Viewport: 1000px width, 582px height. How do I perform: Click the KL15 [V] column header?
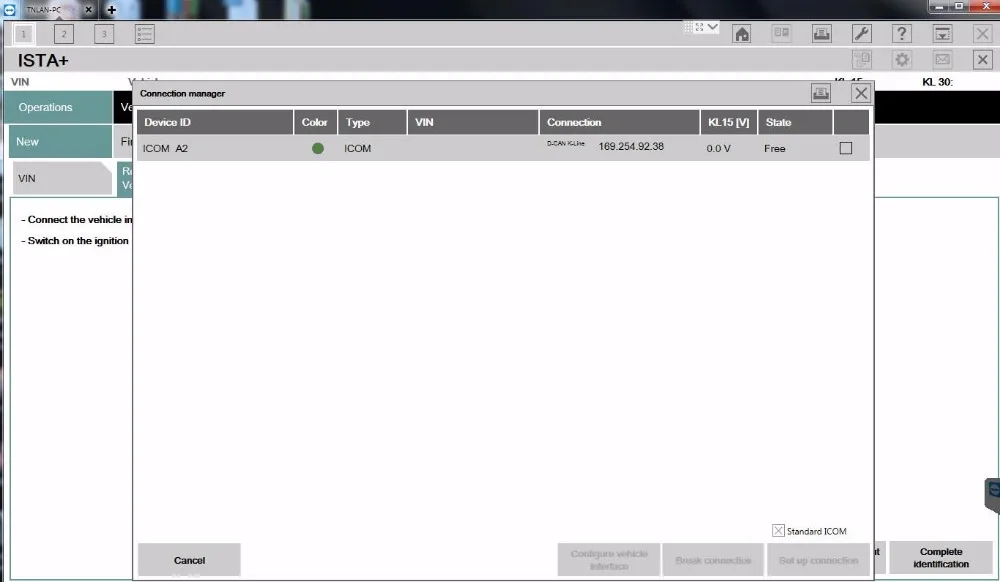coord(729,122)
